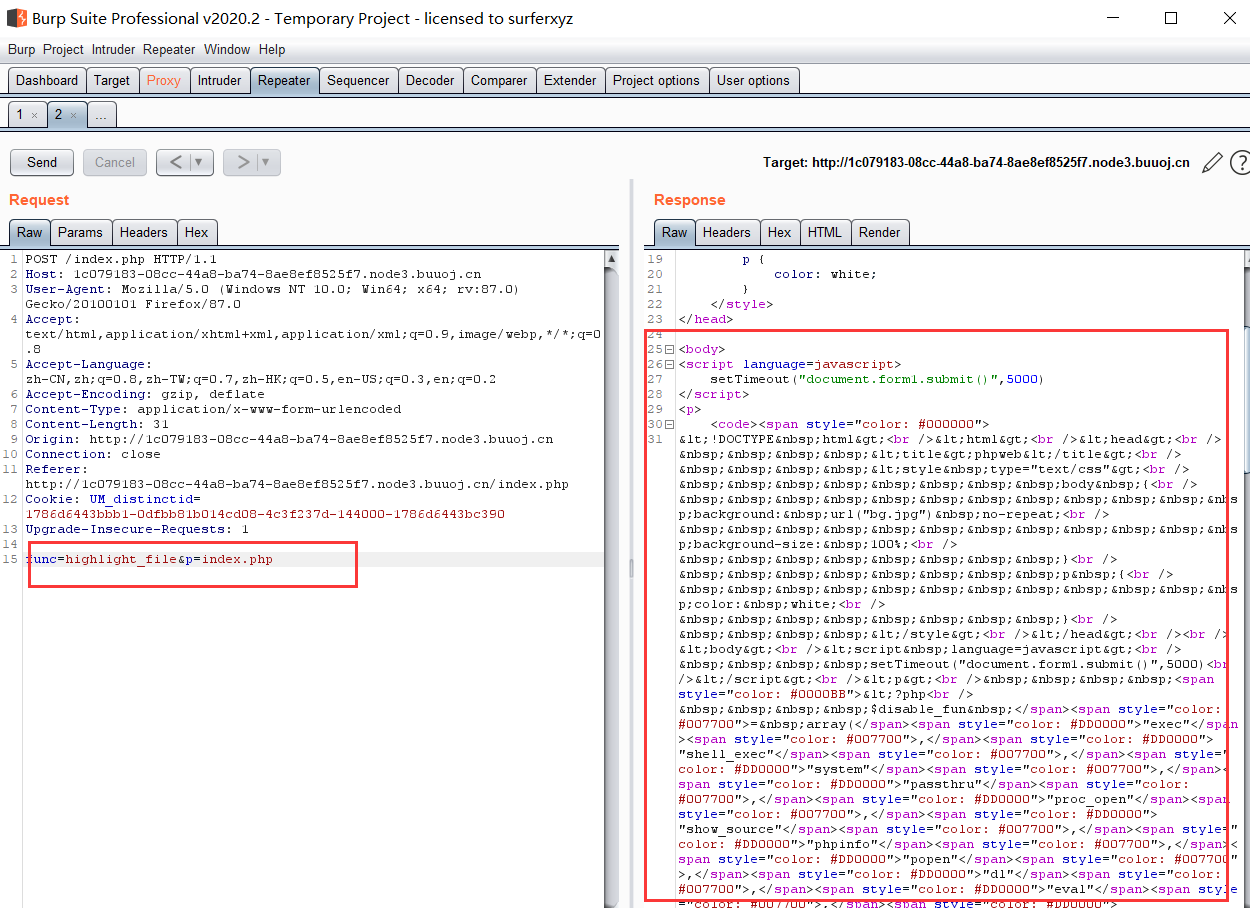This screenshot has width=1250, height=908.
Task: Switch to the Decoder tool tab
Action: coord(430,80)
